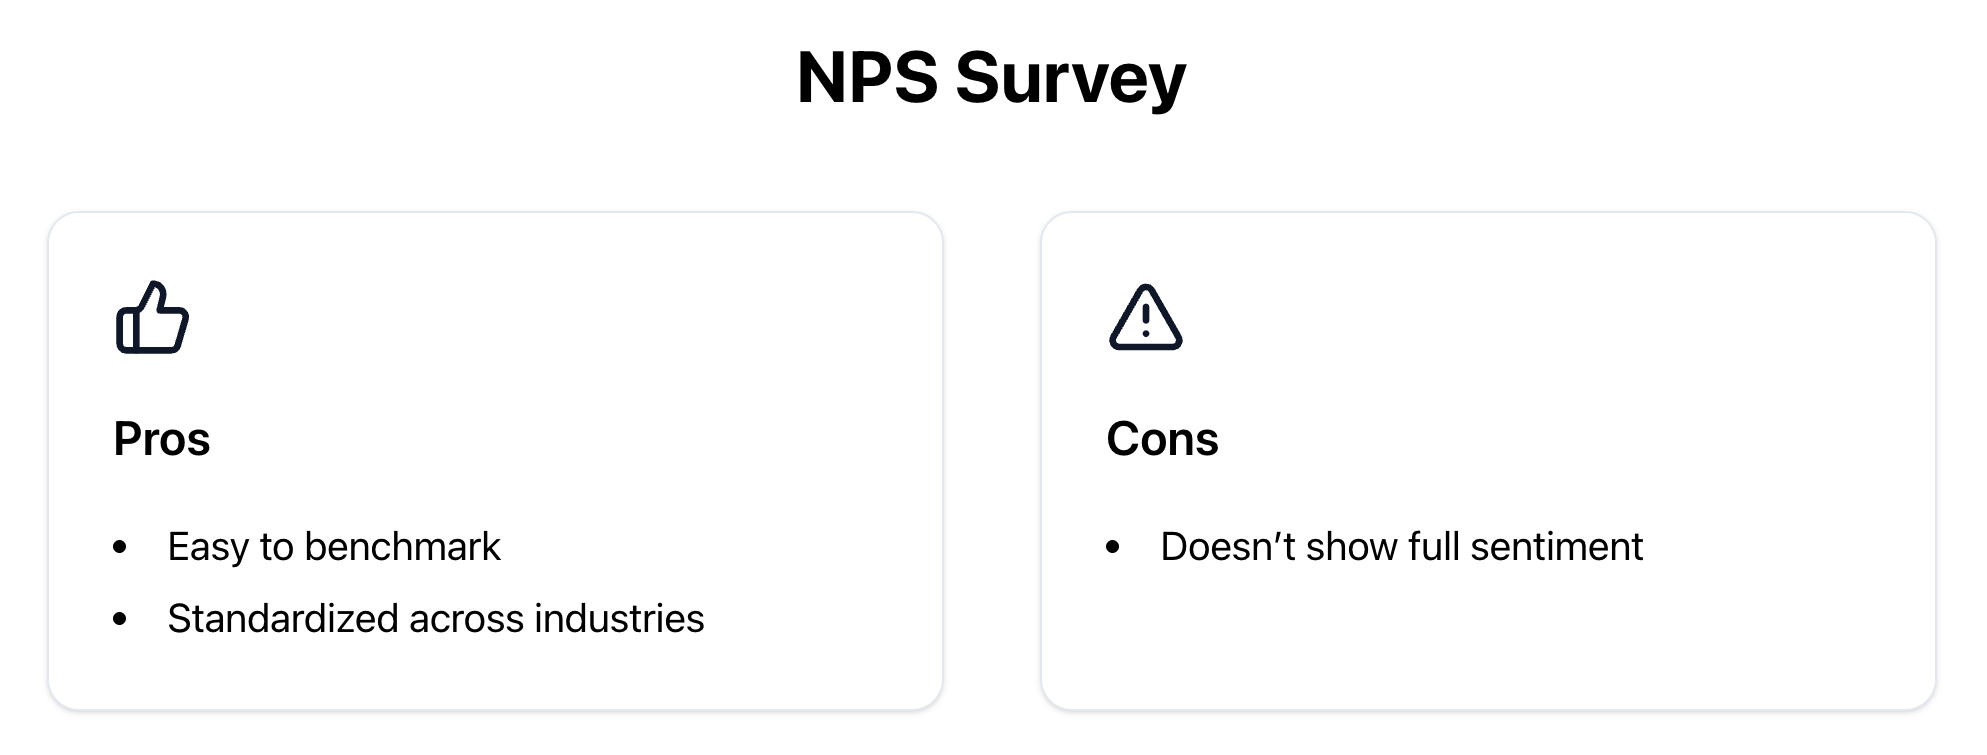Click the Standardized across industries item
The height and width of the screenshot is (755, 1987).
436,619
